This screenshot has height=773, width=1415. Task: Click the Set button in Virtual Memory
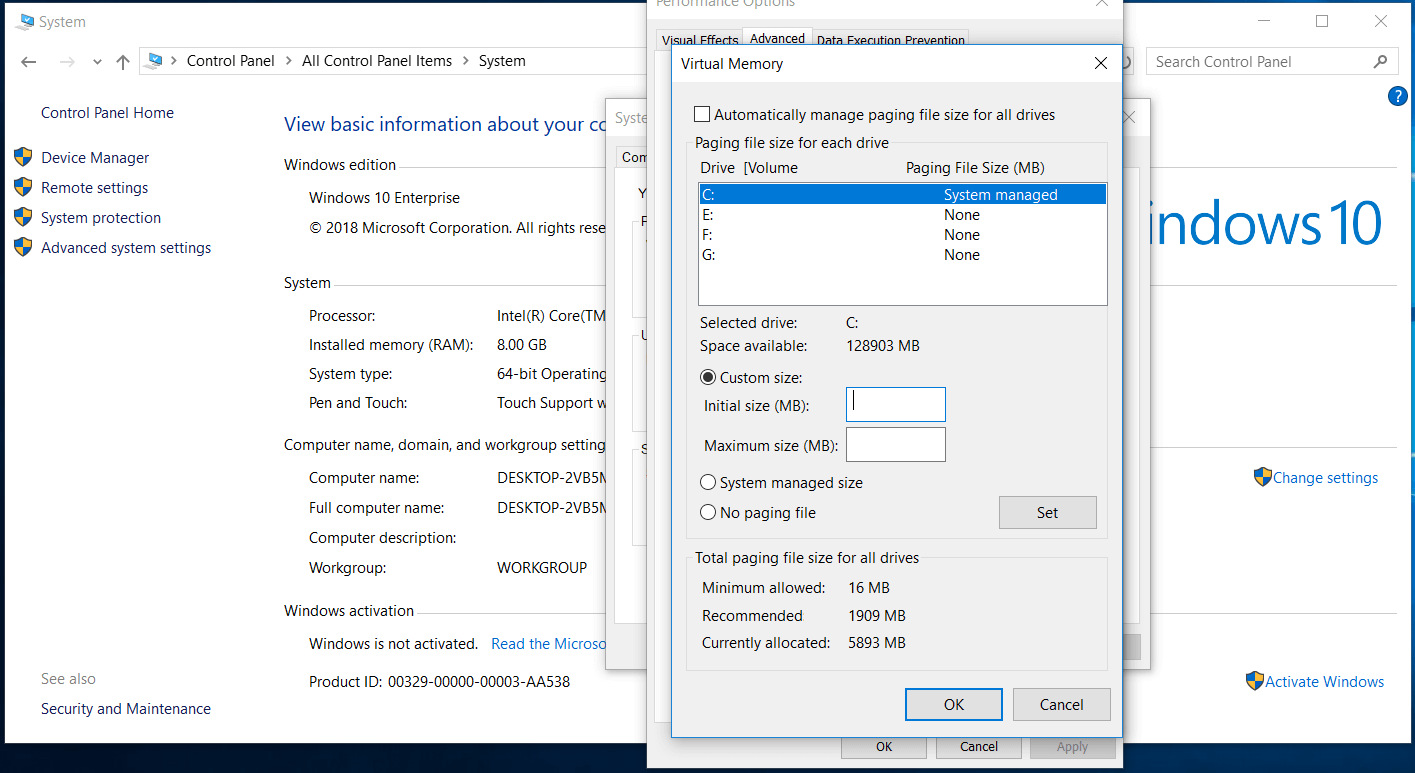click(1047, 512)
